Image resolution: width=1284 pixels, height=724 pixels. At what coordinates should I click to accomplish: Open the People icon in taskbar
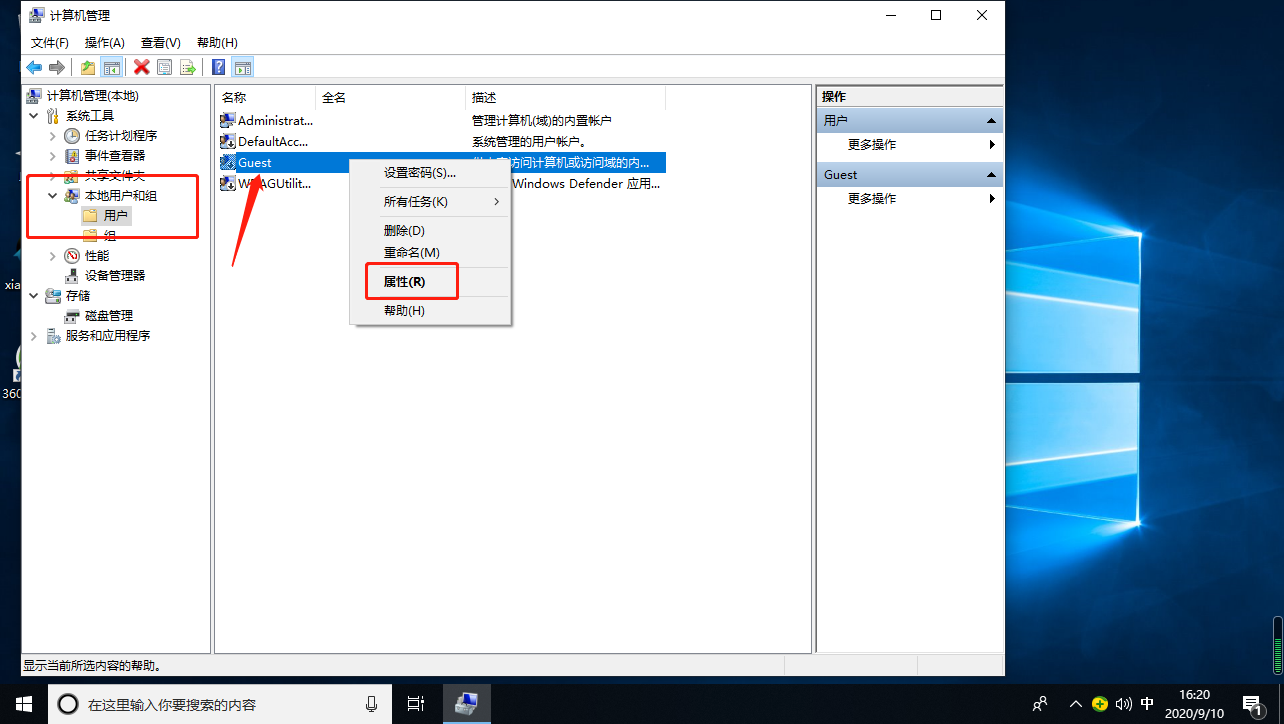pyautogui.click(x=1040, y=704)
